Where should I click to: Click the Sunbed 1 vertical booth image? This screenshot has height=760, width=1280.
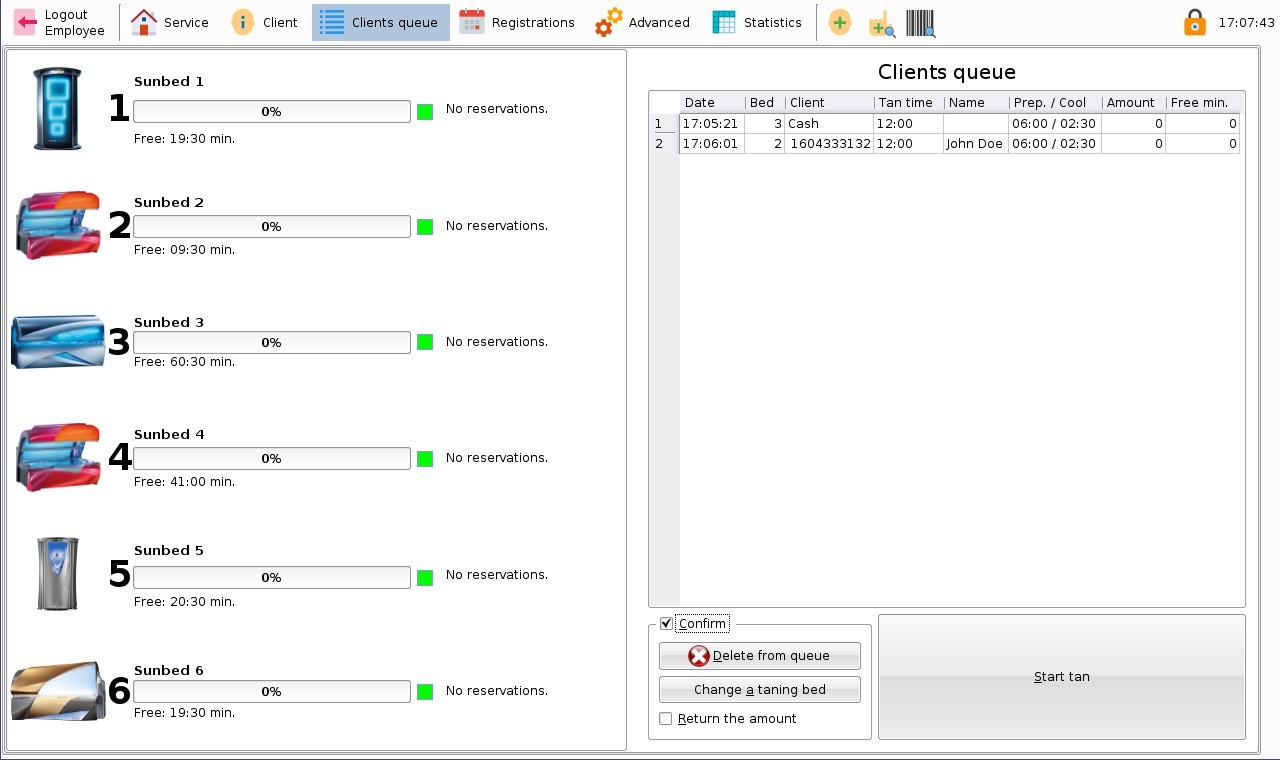click(57, 109)
